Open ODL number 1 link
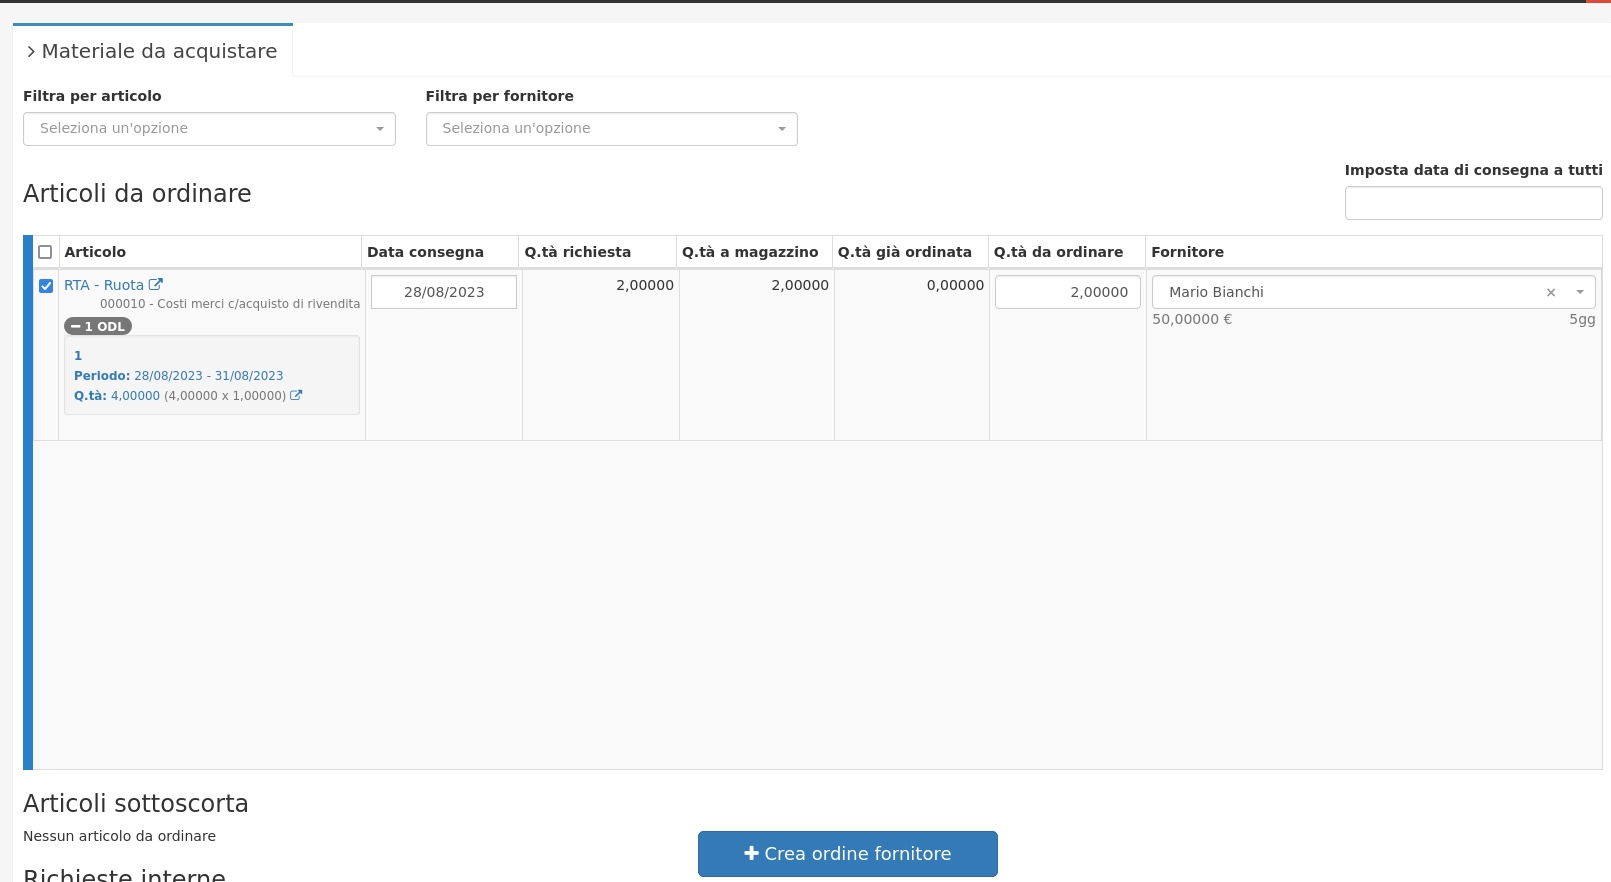Viewport: 1611px width, 882px height. [x=78, y=356]
